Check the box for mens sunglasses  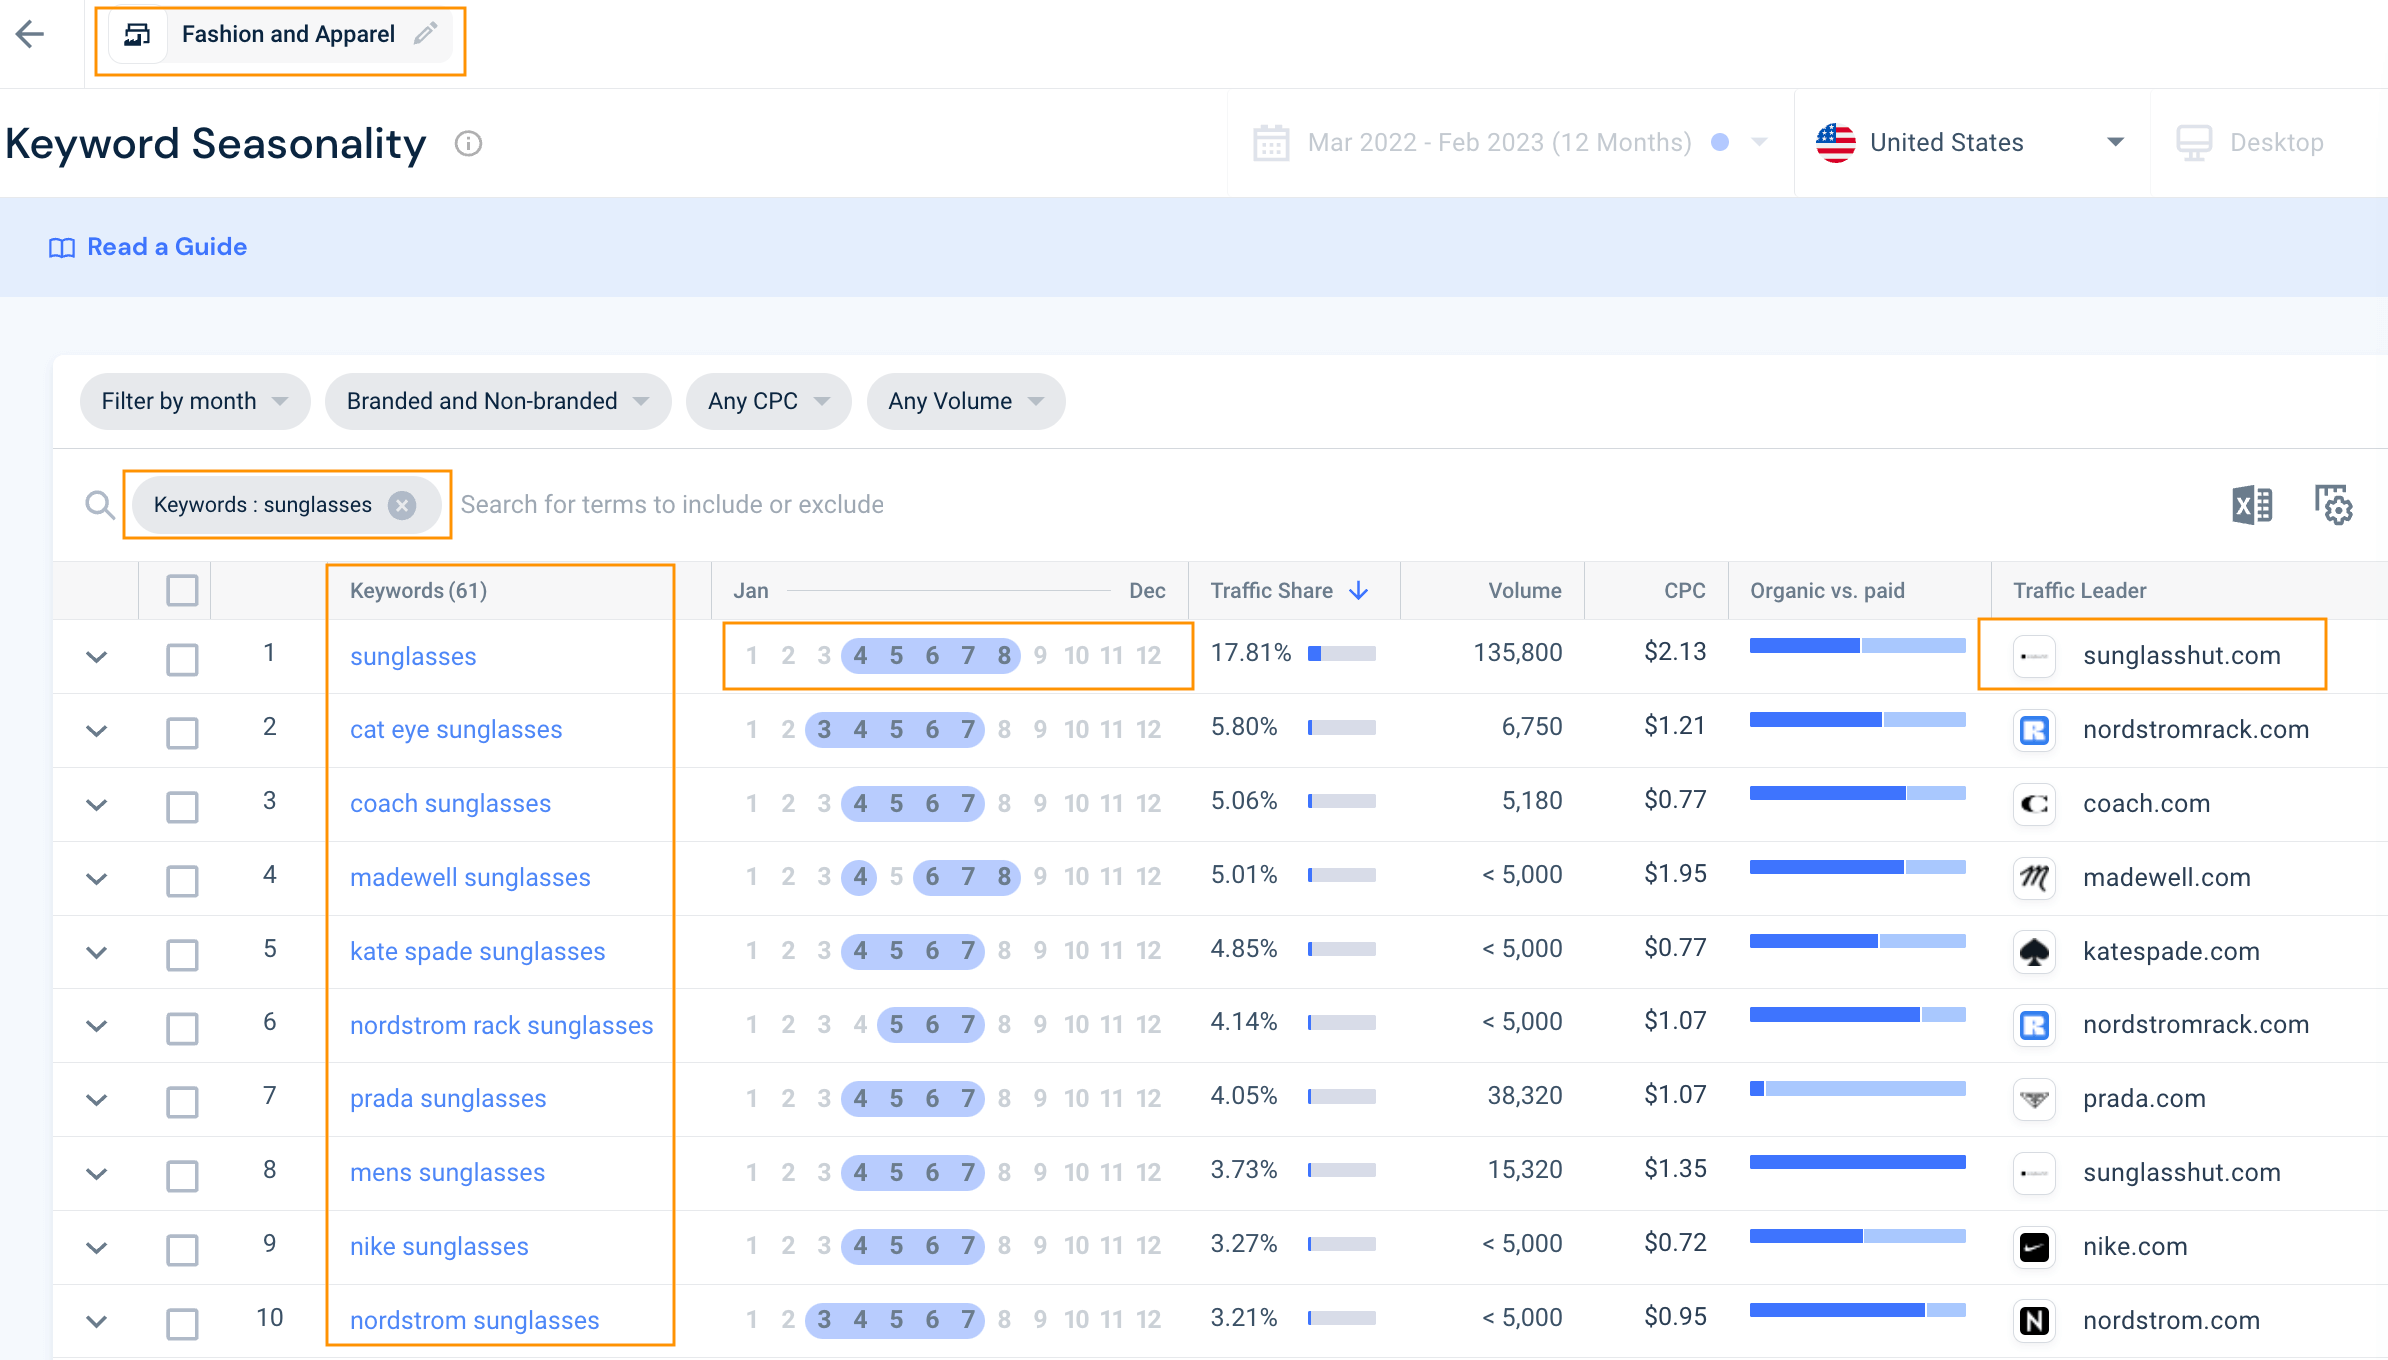[x=182, y=1175]
